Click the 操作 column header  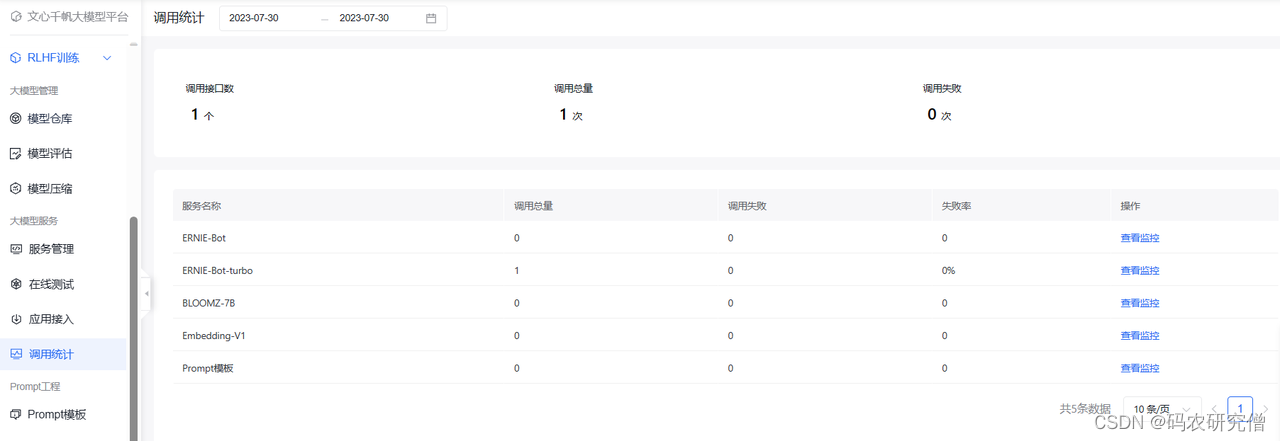[x=1131, y=206]
